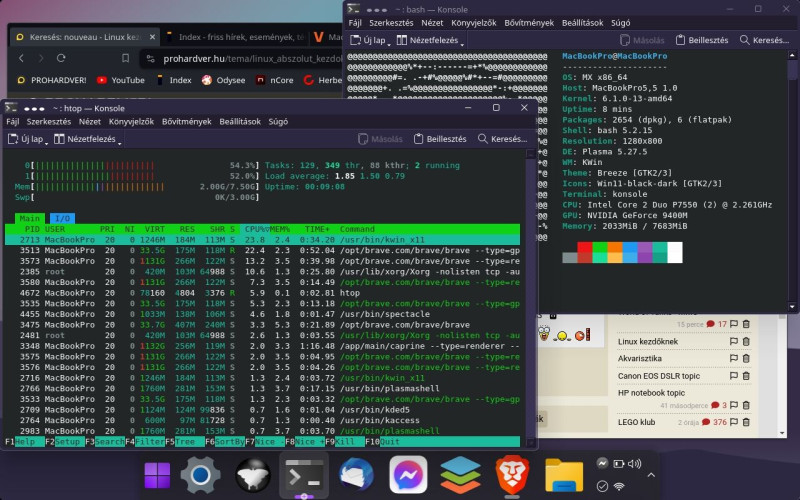The width and height of the screenshot is (800, 500).
Task: Open the butterfly icon in the dock
Action: pos(253,475)
